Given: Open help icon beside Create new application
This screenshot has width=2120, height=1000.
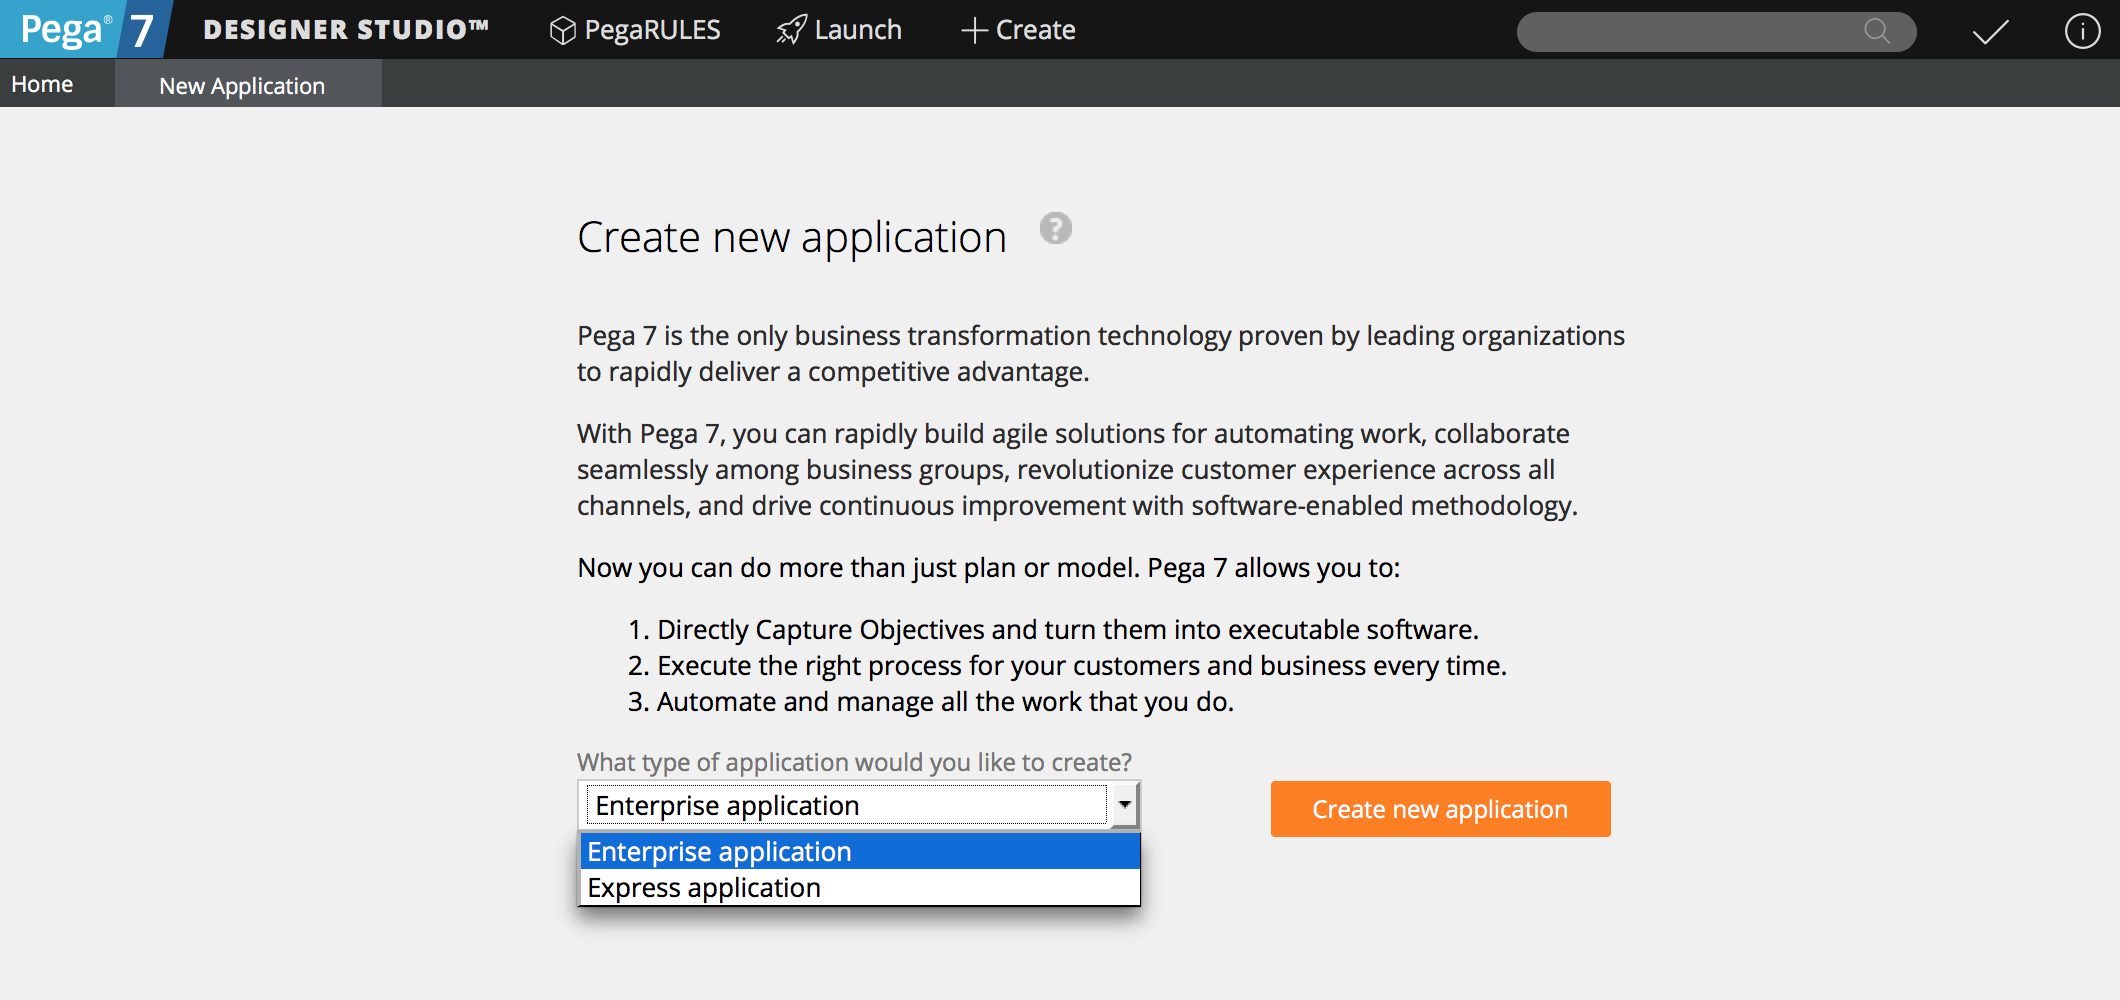Looking at the screenshot, I should (x=1055, y=228).
